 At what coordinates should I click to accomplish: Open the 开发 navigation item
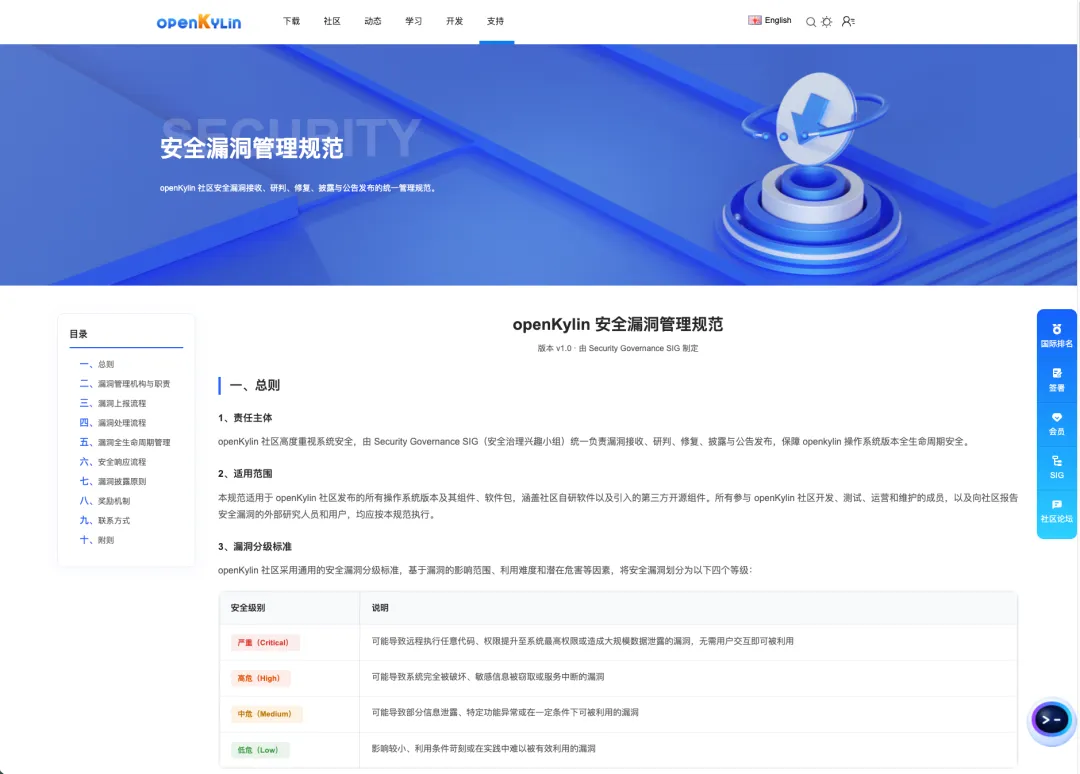click(455, 21)
